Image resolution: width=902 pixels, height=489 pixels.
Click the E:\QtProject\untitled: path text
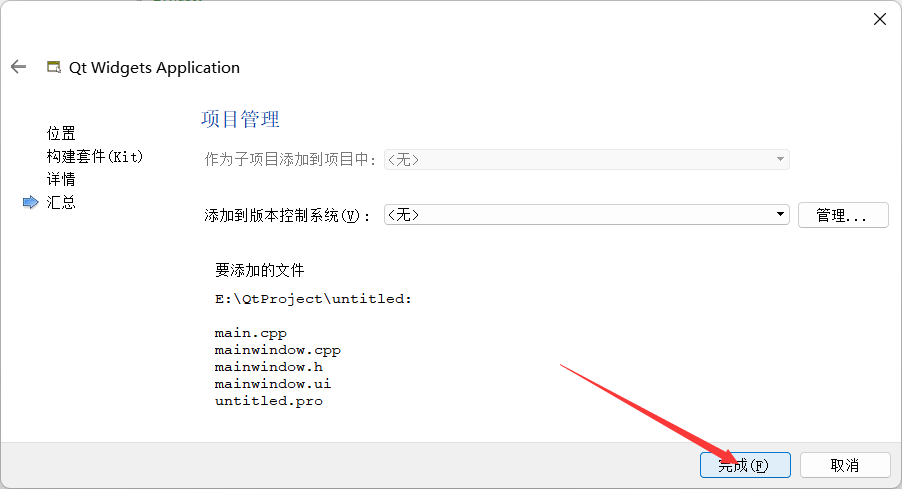click(313, 299)
